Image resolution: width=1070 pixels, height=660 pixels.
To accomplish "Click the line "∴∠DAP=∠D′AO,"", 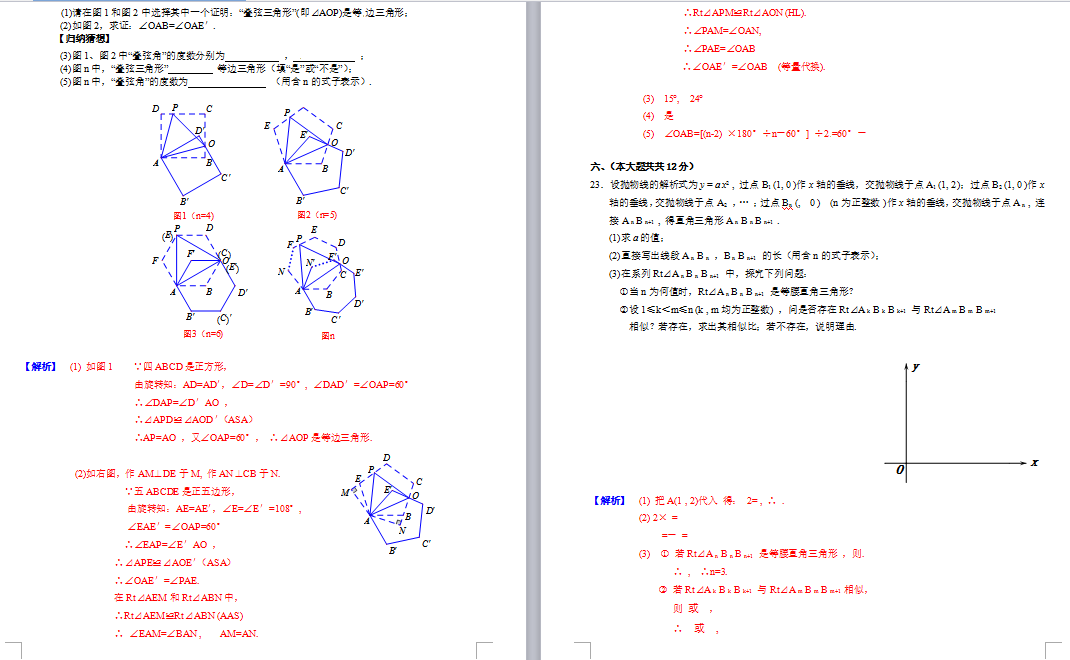I will pyautogui.click(x=181, y=403).
